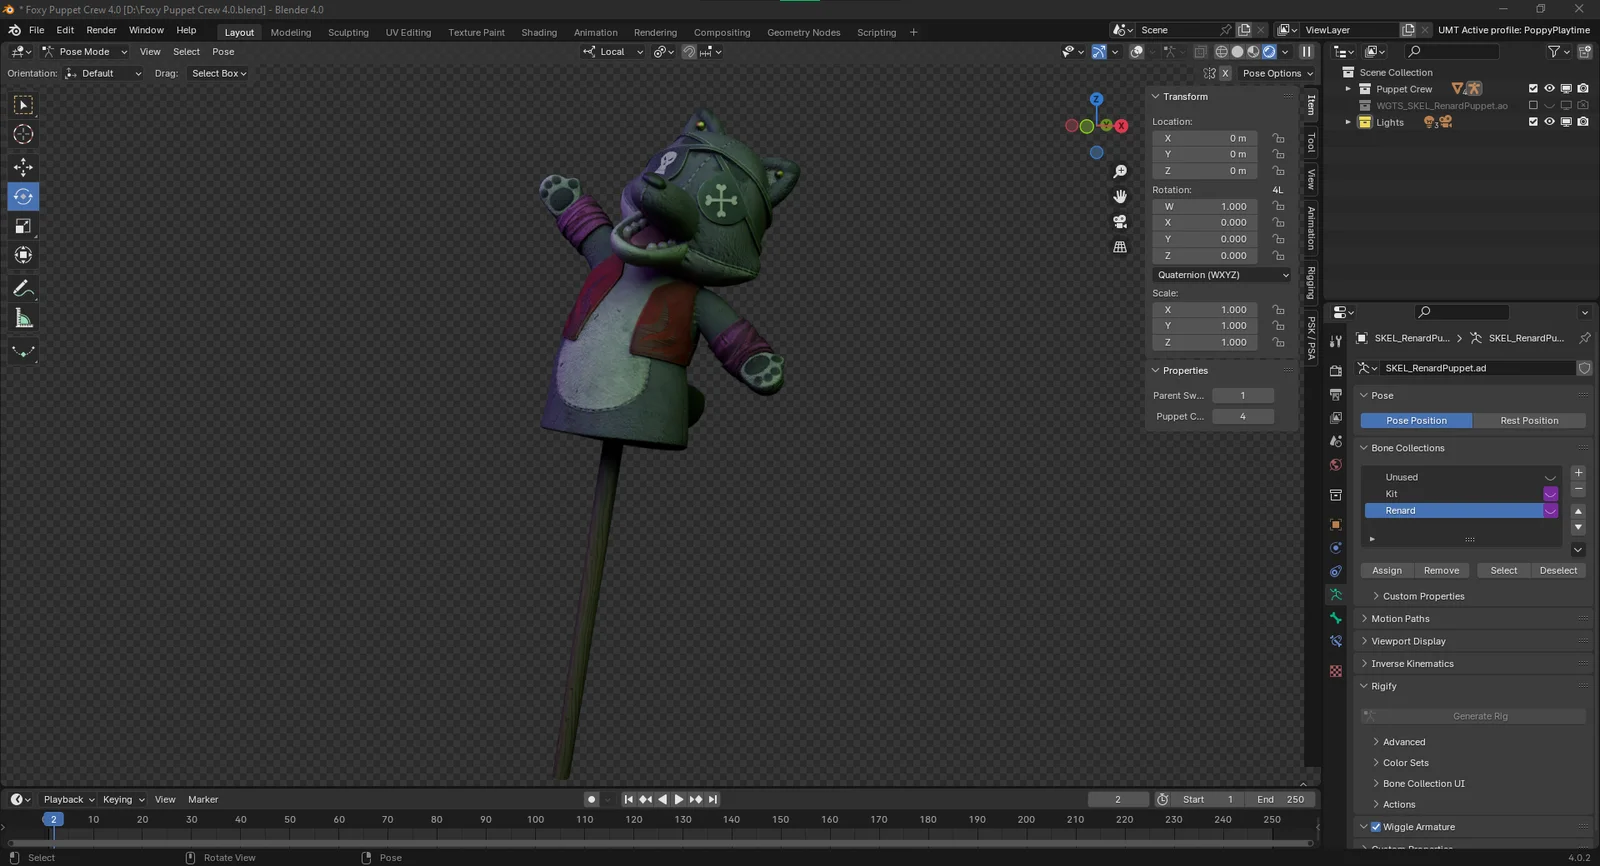Click the current frame number field
The image size is (1600, 866).
[x=1118, y=799]
